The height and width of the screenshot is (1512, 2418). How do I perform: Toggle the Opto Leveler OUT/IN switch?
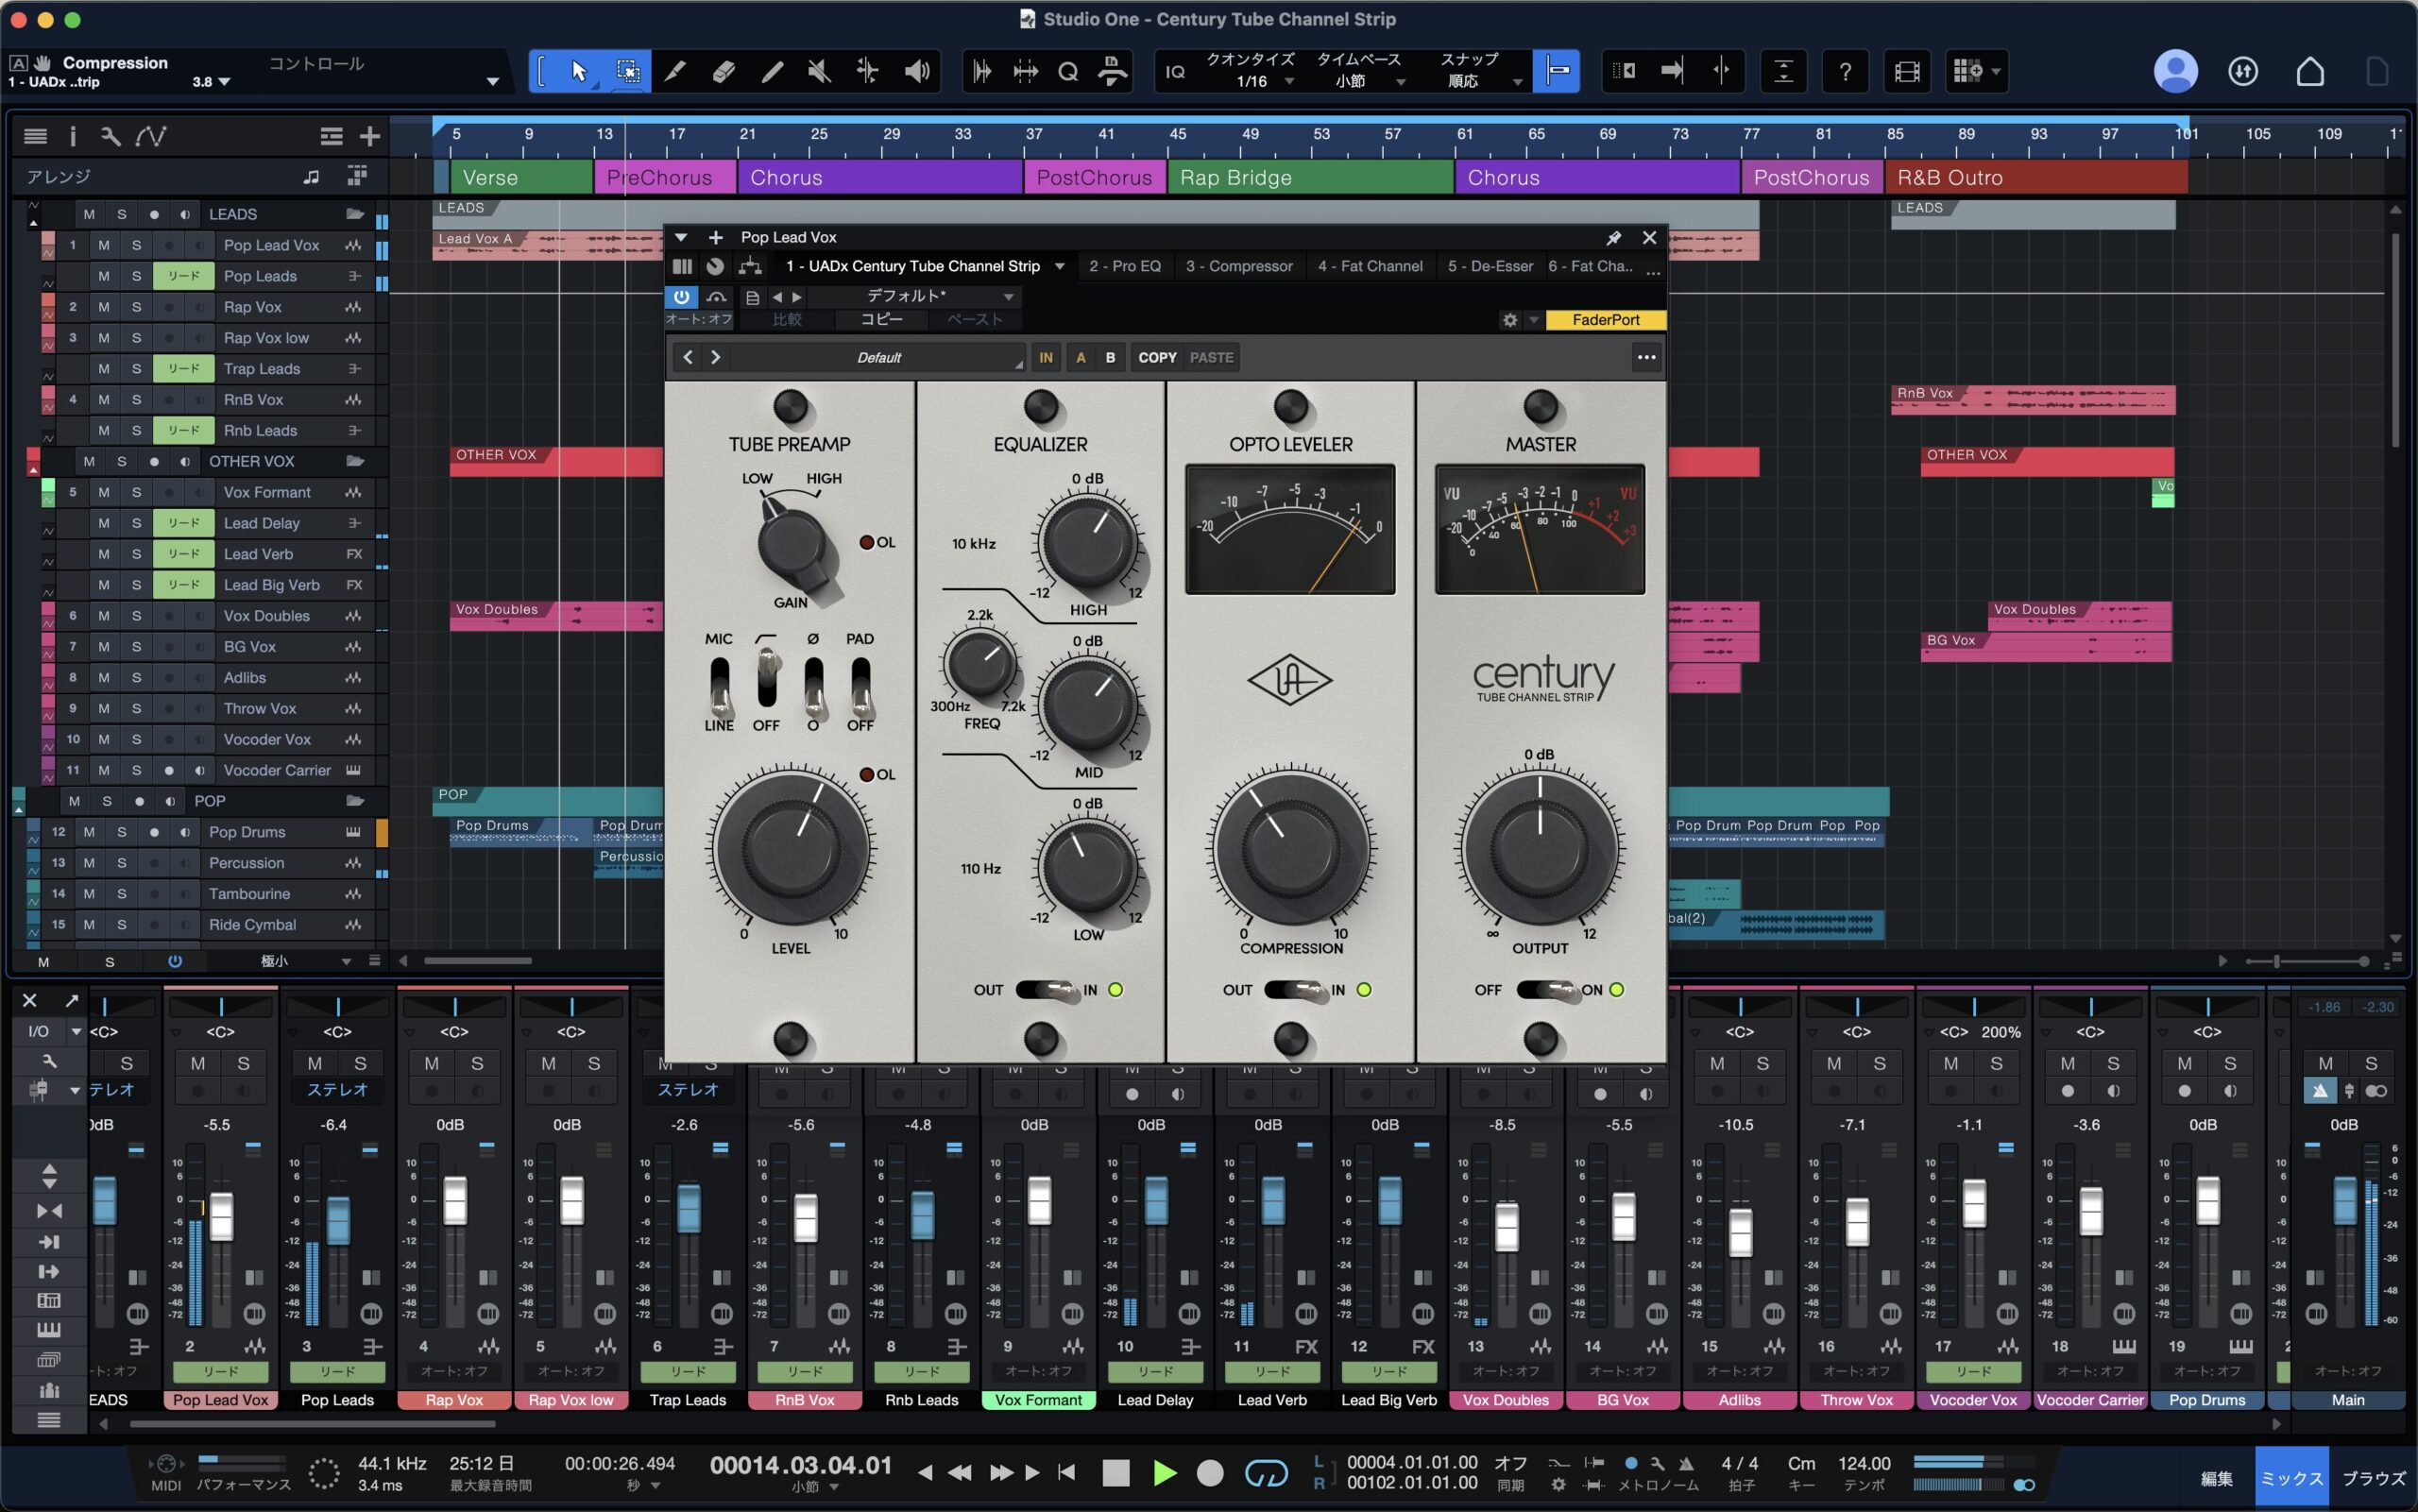[1296, 990]
